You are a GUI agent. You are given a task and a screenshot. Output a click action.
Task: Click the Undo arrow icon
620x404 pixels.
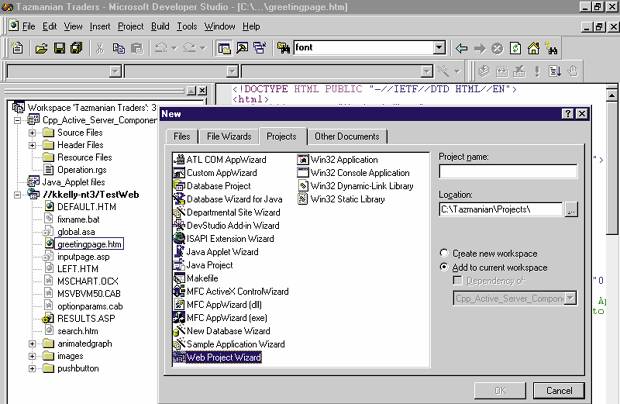point(161,48)
